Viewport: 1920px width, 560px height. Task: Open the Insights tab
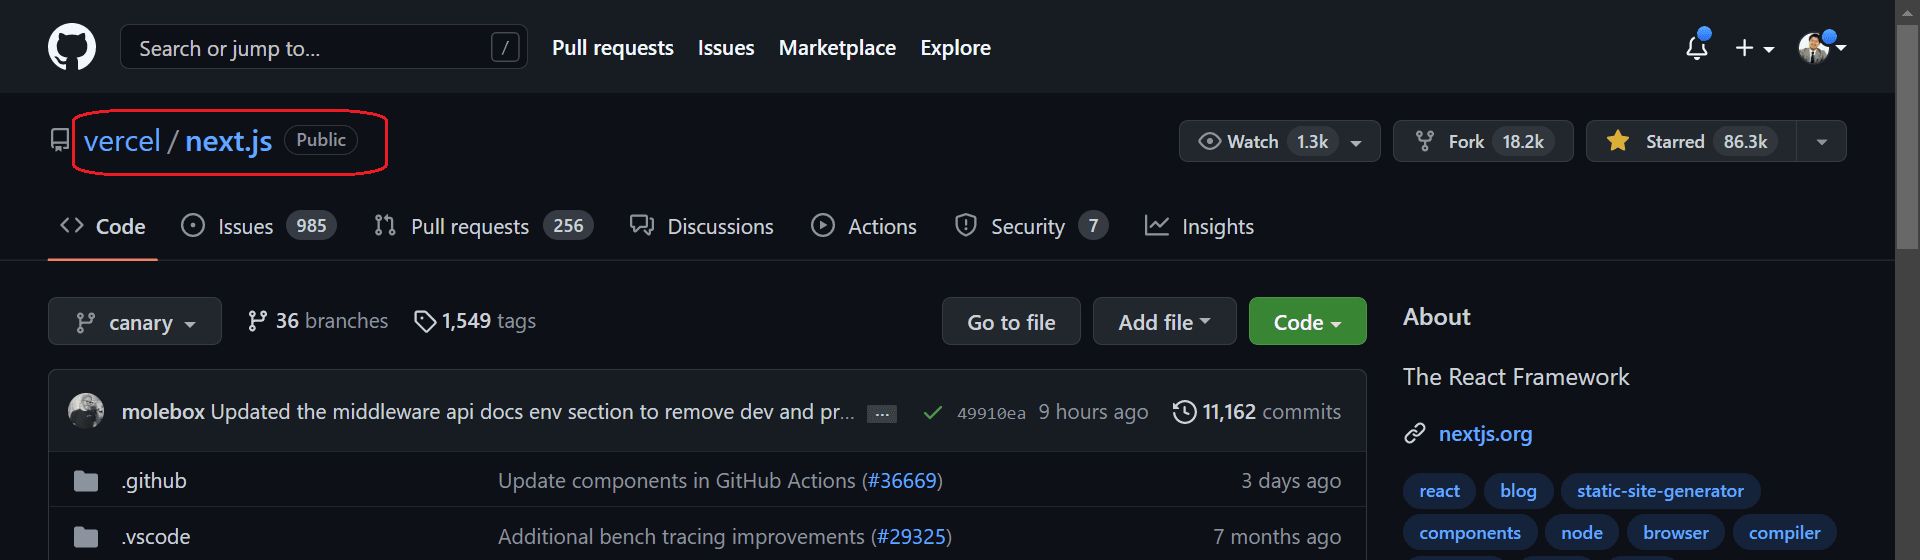pyautogui.click(x=1199, y=227)
